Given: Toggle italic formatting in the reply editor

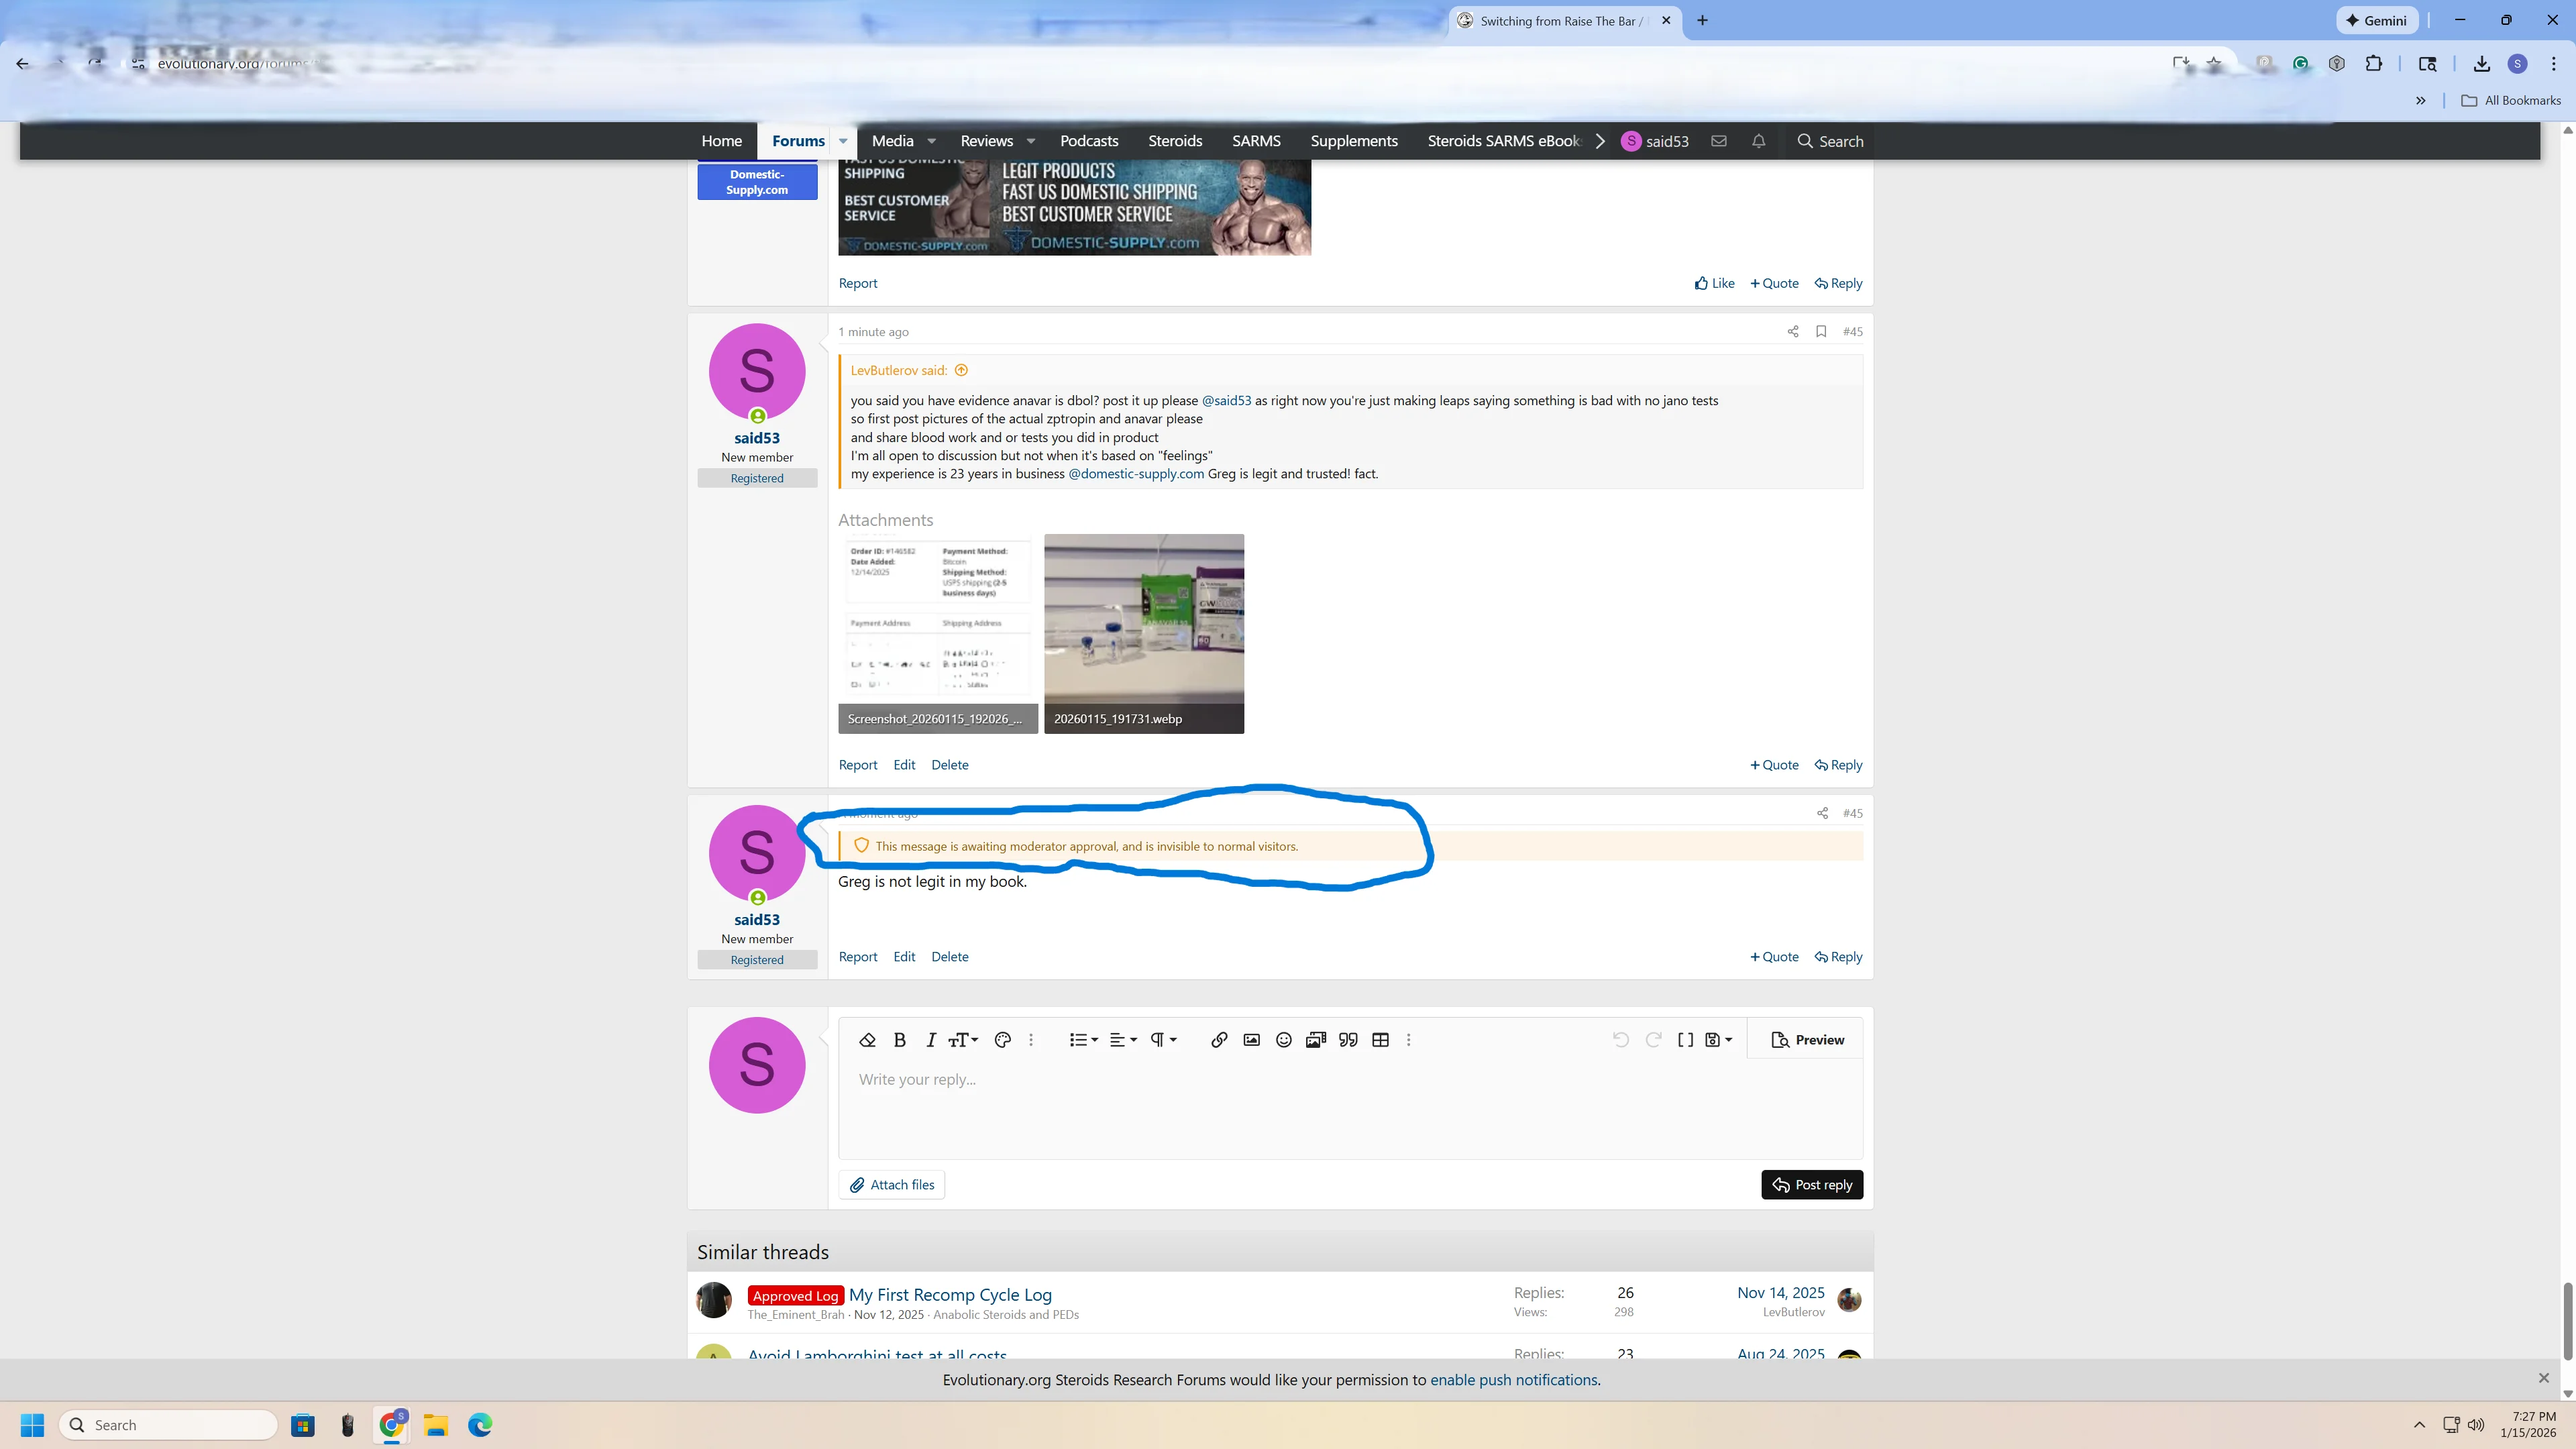Looking at the screenshot, I should pos(930,1040).
